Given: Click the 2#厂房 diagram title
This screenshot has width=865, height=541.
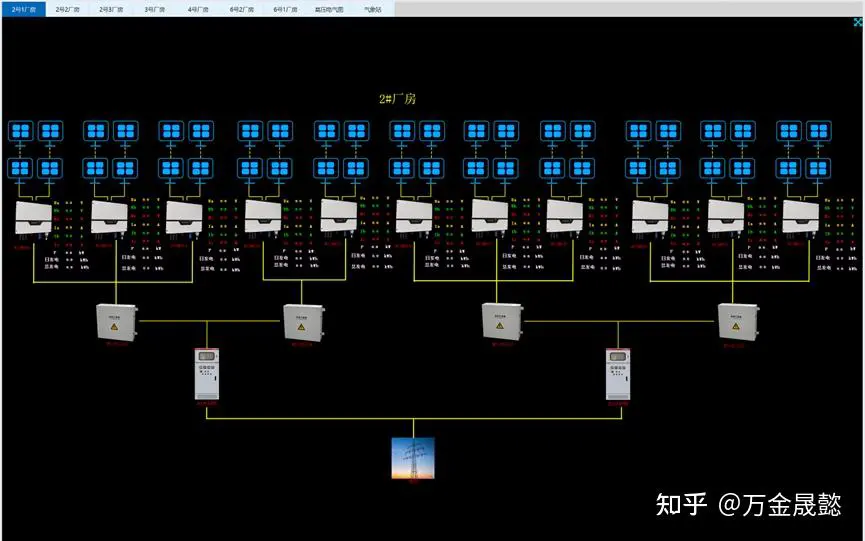Looking at the screenshot, I should (x=396, y=98).
